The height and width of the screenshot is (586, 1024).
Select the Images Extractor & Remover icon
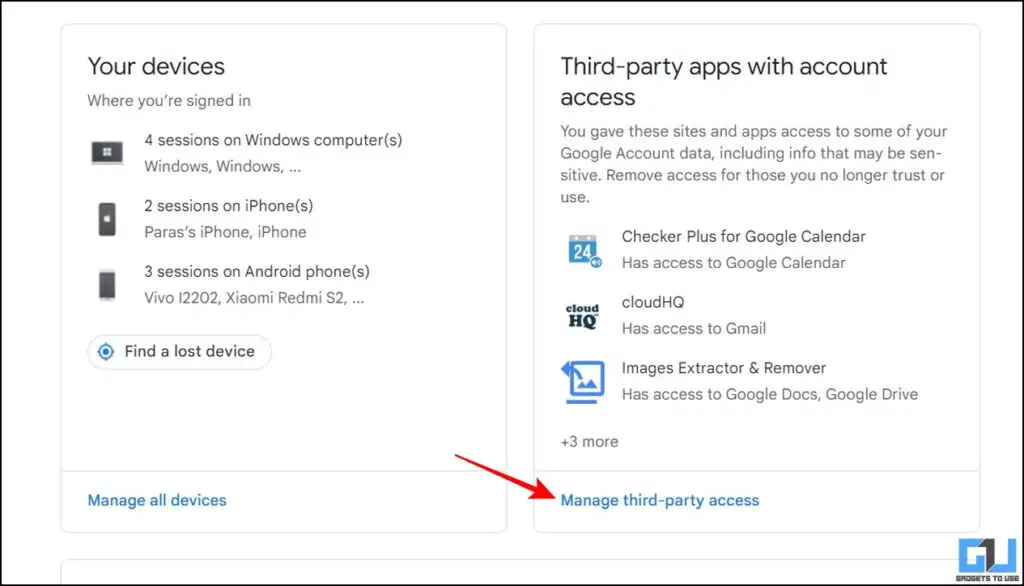pos(585,380)
